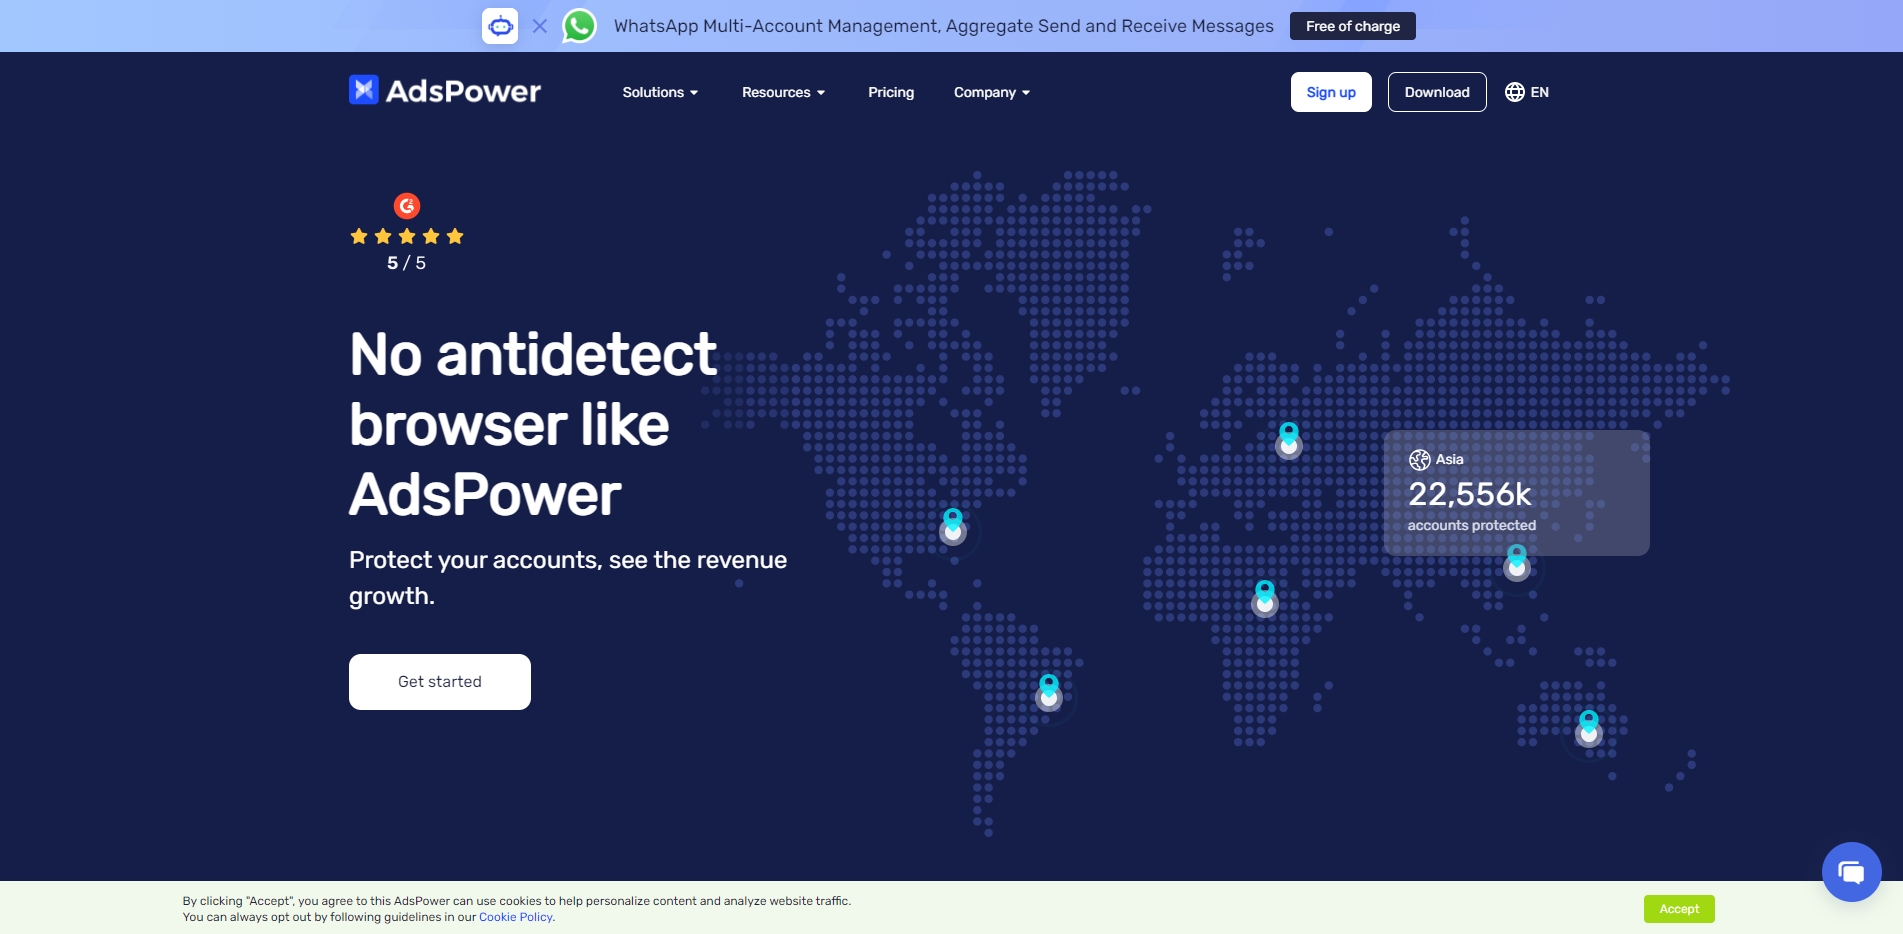Open the live chat bubble widget
The height and width of the screenshot is (934, 1903).
click(x=1851, y=872)
